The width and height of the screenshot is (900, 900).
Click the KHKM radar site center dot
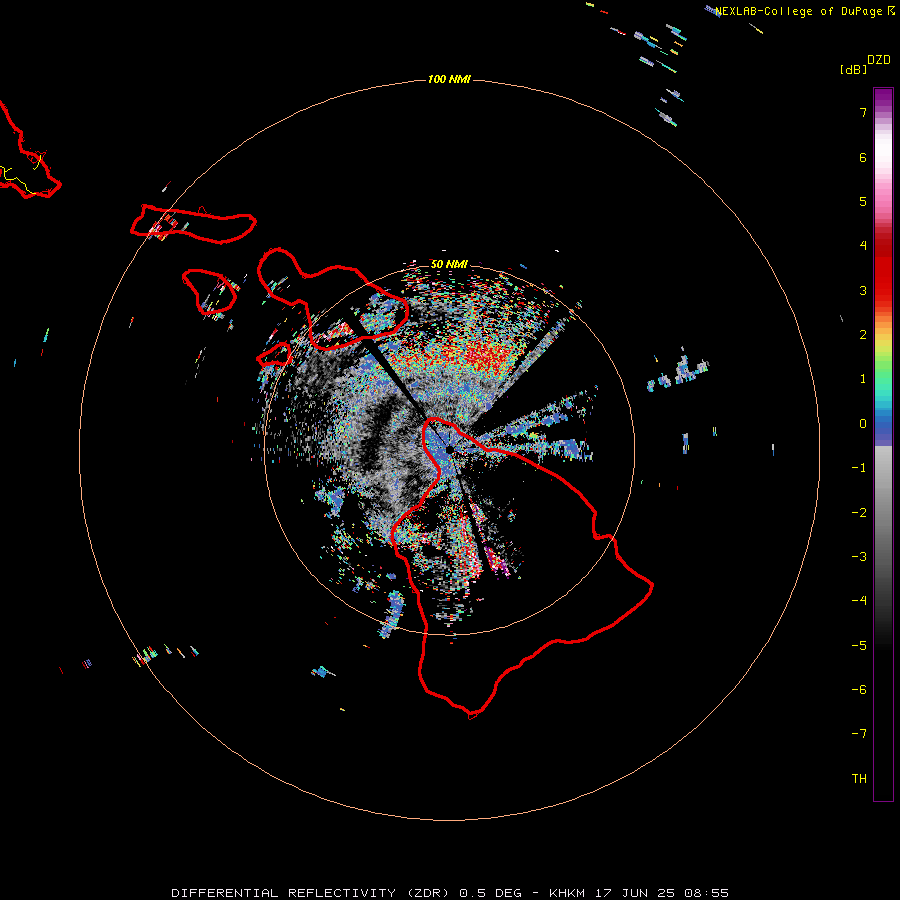[449, 450]
